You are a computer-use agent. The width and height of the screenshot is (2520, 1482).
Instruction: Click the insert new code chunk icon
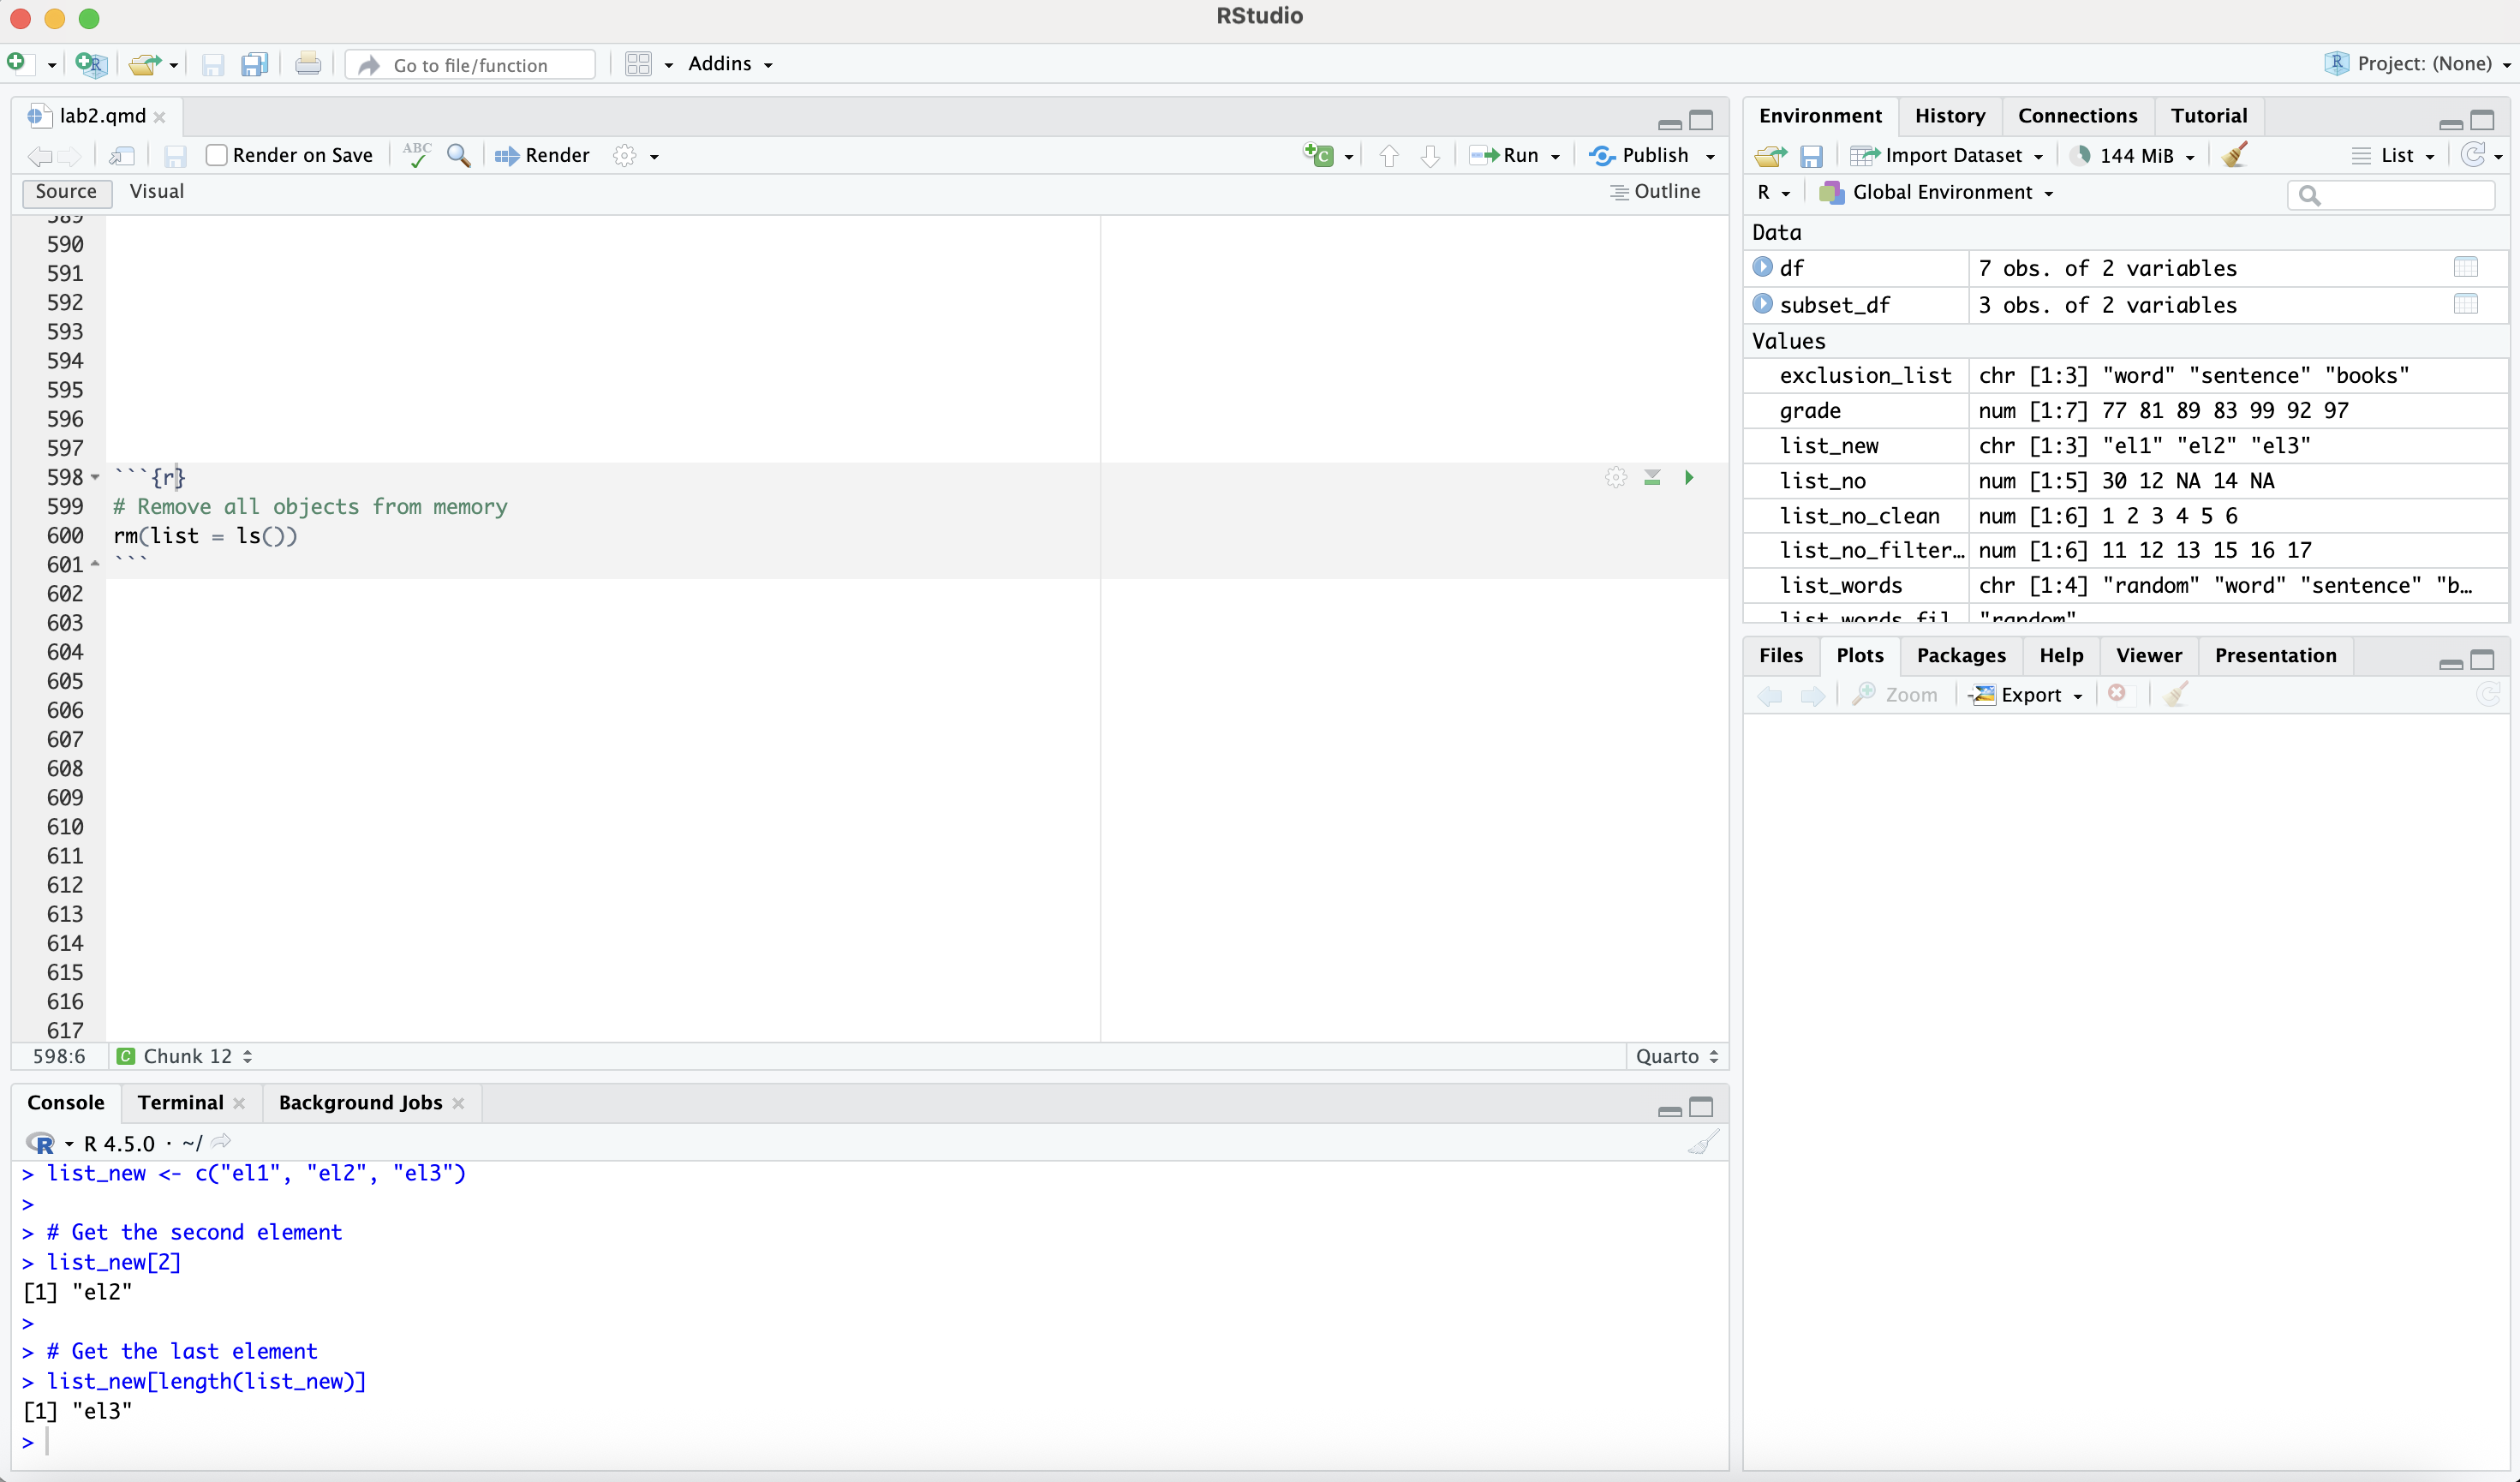(1319, 155)
